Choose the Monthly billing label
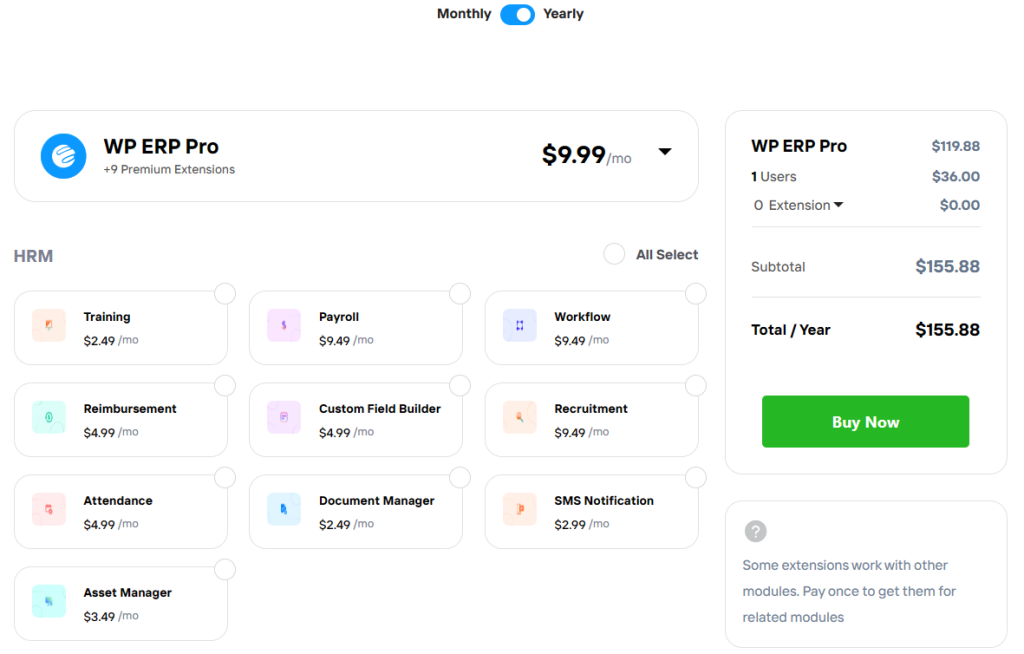The image size is (1024, 654). tap(464, 14)
